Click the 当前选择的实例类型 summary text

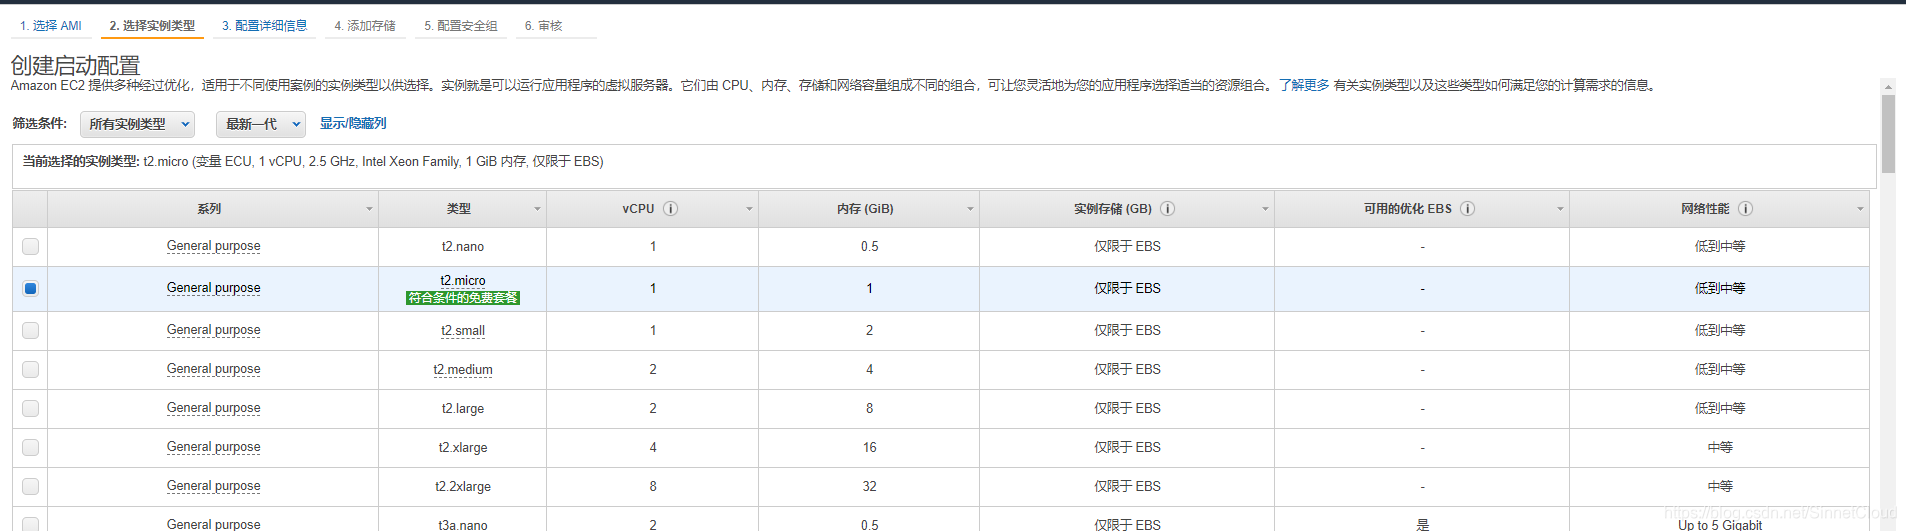[313, 161]
